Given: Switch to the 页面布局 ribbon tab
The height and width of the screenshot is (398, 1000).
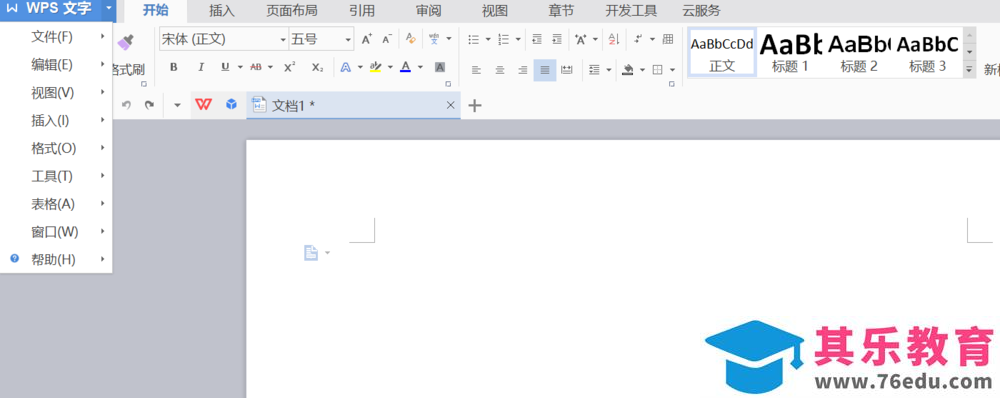Looking at the screenshot, I should [291, 11].
